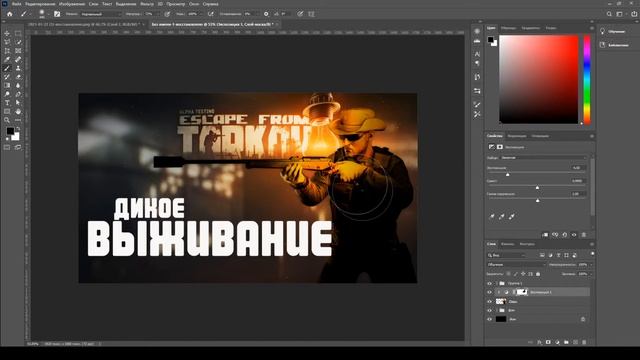Open the Изображение menu
This screenshot has height=360, width=640.
tap(72, 4)
